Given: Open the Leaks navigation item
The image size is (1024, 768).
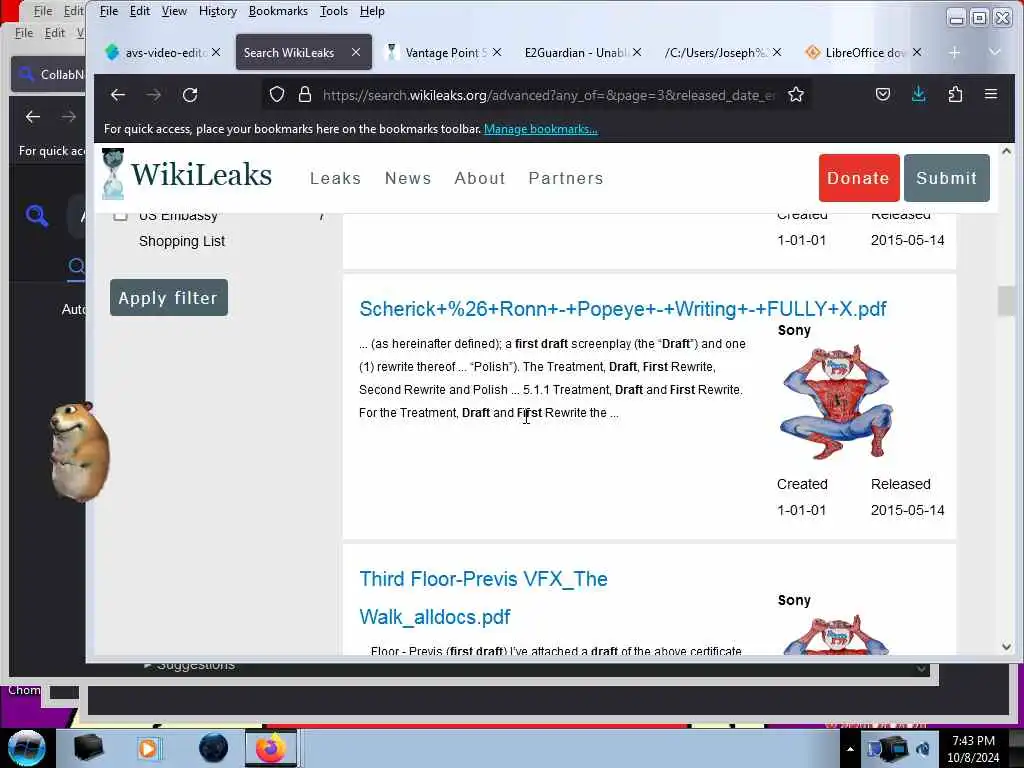Looking at the screenshot, I should pos(336,178).
